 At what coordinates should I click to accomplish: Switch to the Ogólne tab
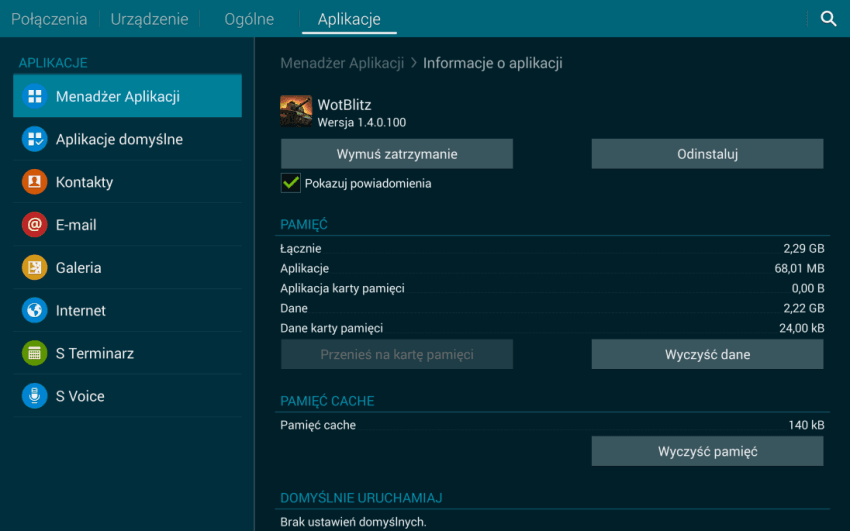[249, 19]
